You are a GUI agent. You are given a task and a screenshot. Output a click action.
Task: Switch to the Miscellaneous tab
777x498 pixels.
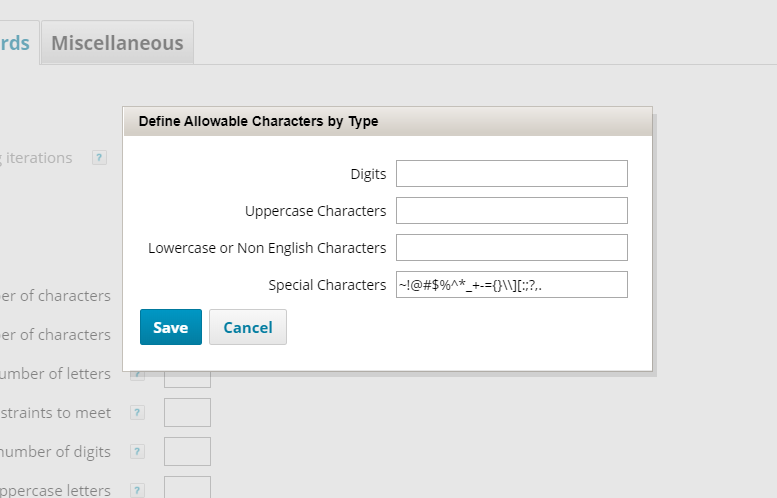point(117,43)
